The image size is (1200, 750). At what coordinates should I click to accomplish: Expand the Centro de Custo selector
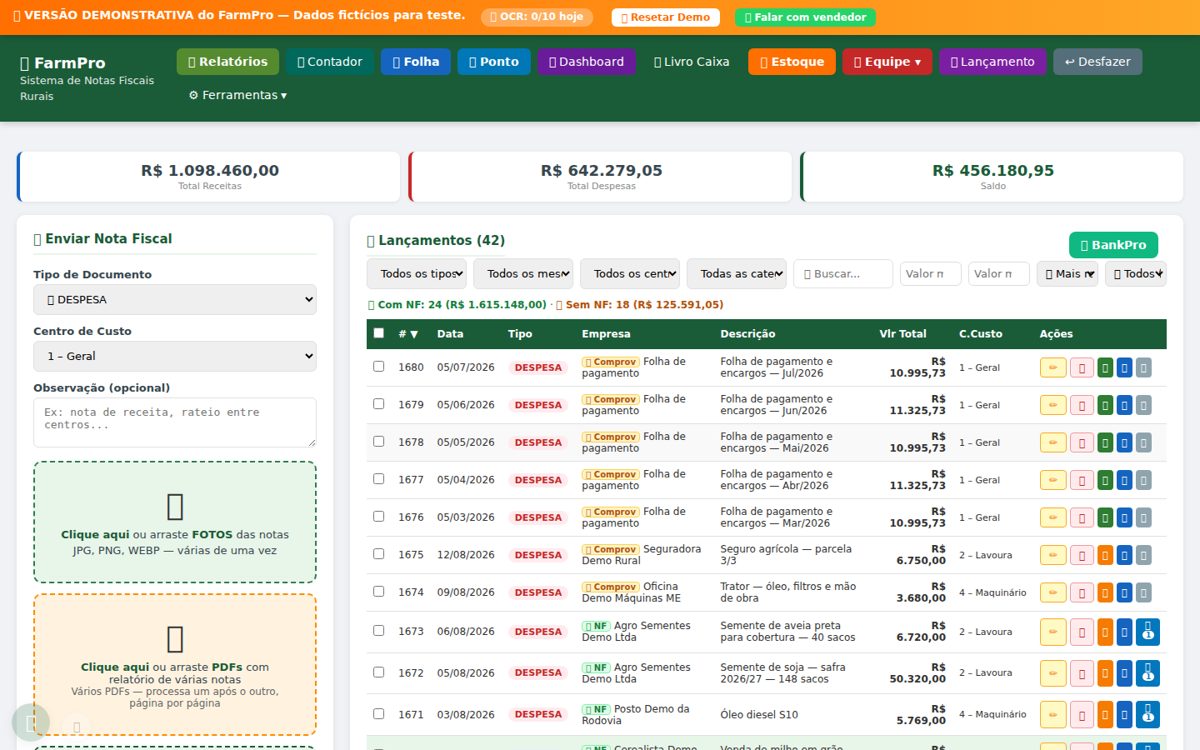pyautogui.click(x=175, y=356)
